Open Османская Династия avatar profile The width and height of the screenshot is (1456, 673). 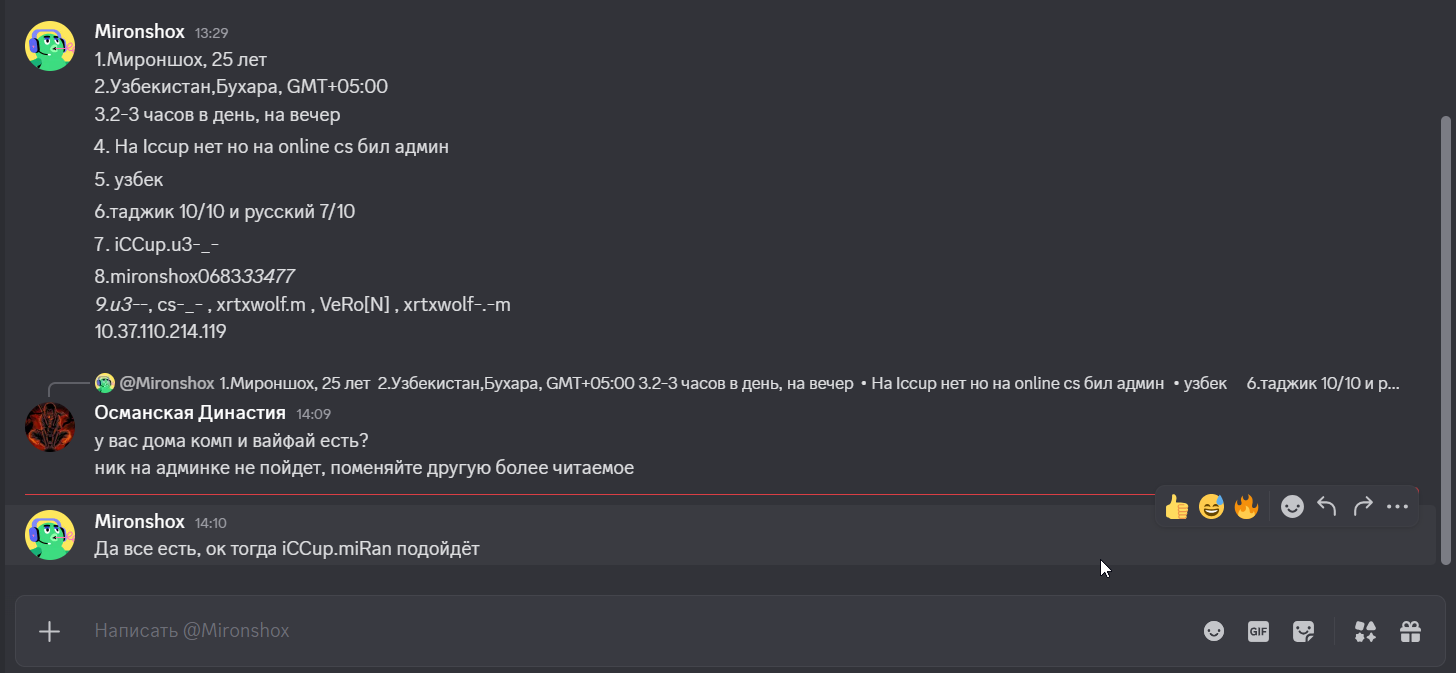click(50, 427)
